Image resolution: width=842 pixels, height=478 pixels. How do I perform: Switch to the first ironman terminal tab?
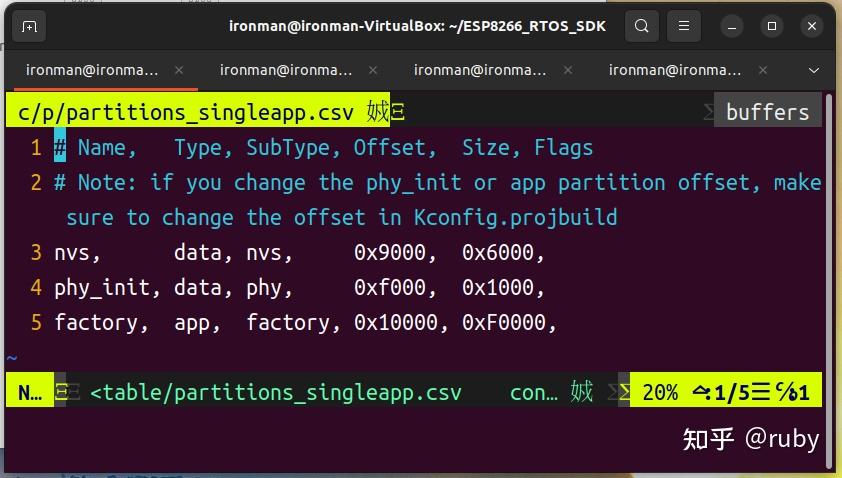point(92,70)
